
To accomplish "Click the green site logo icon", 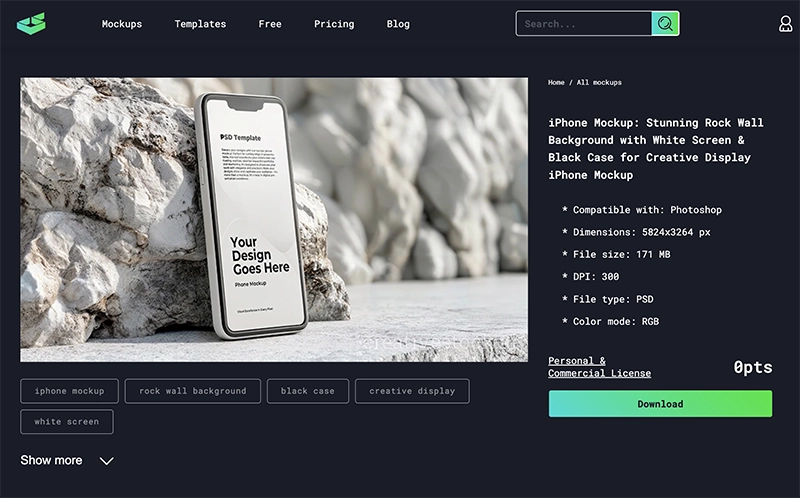I will point(31,24).
